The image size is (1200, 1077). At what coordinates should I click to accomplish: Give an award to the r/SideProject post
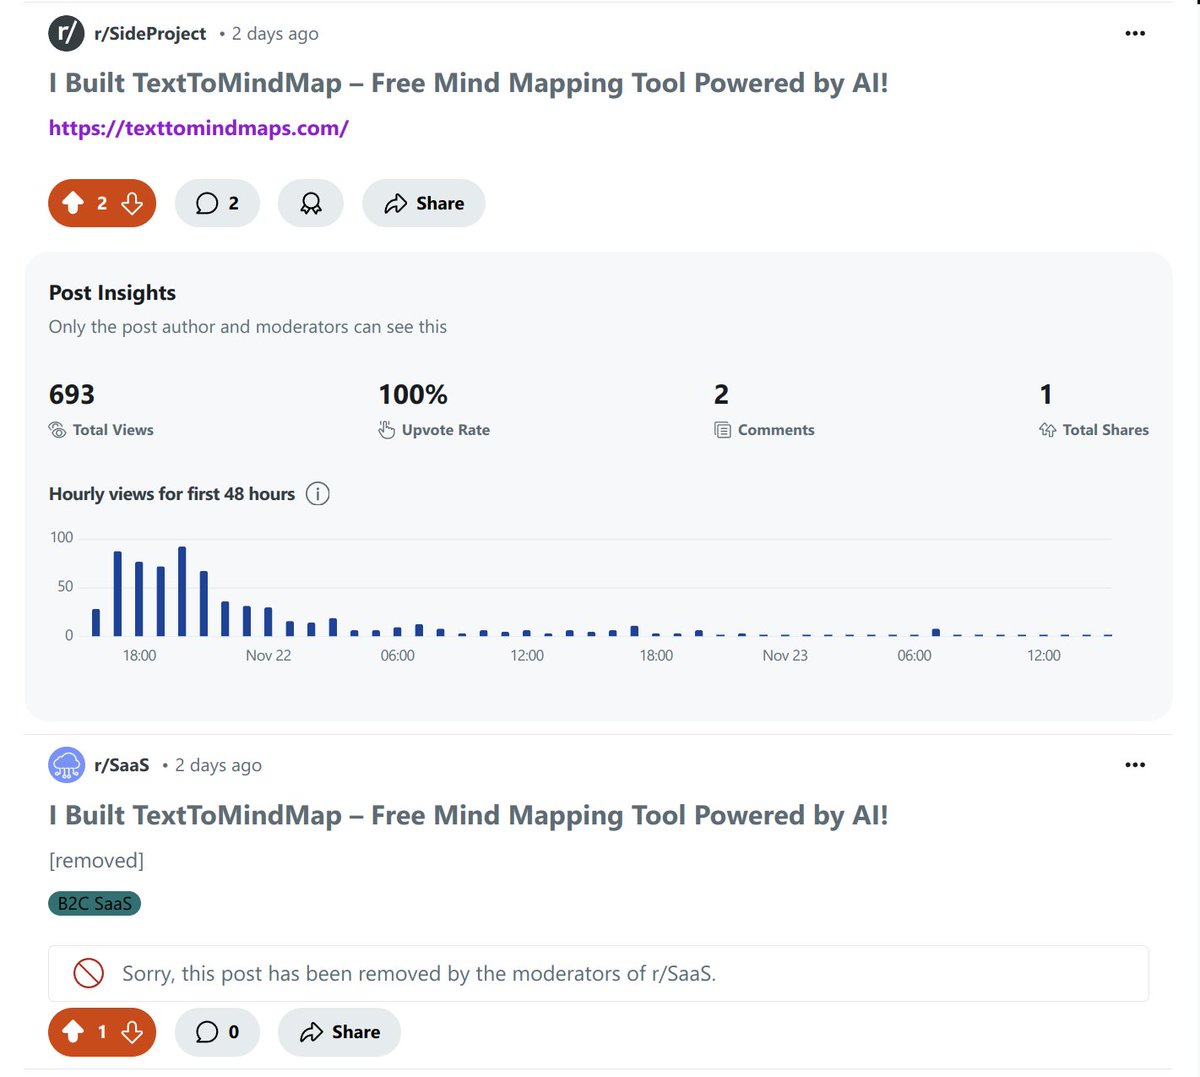[311, 203]
